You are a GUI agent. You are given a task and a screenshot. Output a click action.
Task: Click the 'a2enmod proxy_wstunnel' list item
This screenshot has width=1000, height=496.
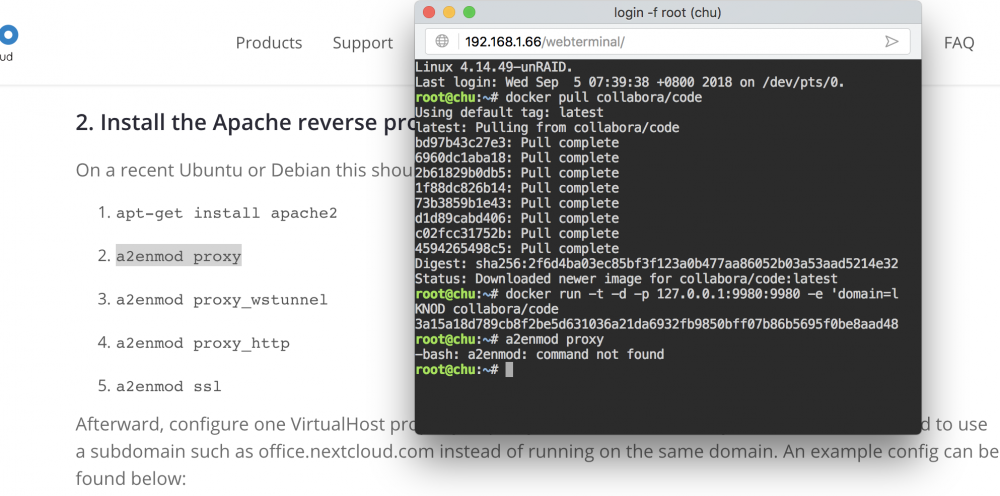click(221, 300)
